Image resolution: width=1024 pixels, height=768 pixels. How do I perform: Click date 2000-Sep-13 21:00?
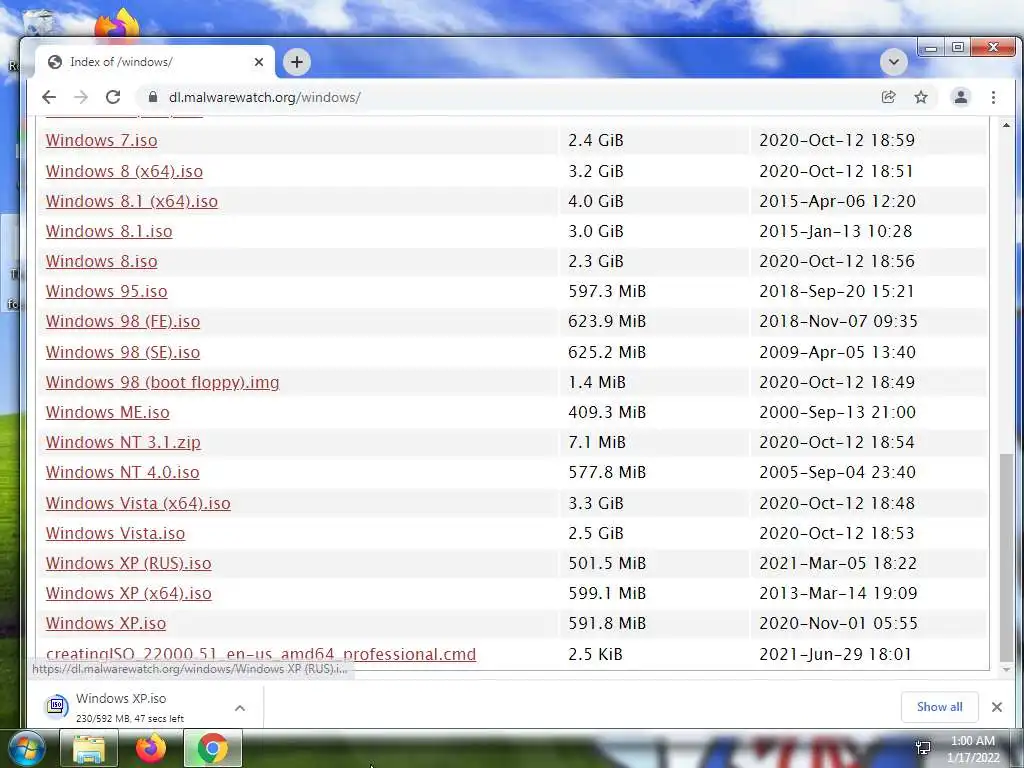pyautogui.click(x=837, y=412)
